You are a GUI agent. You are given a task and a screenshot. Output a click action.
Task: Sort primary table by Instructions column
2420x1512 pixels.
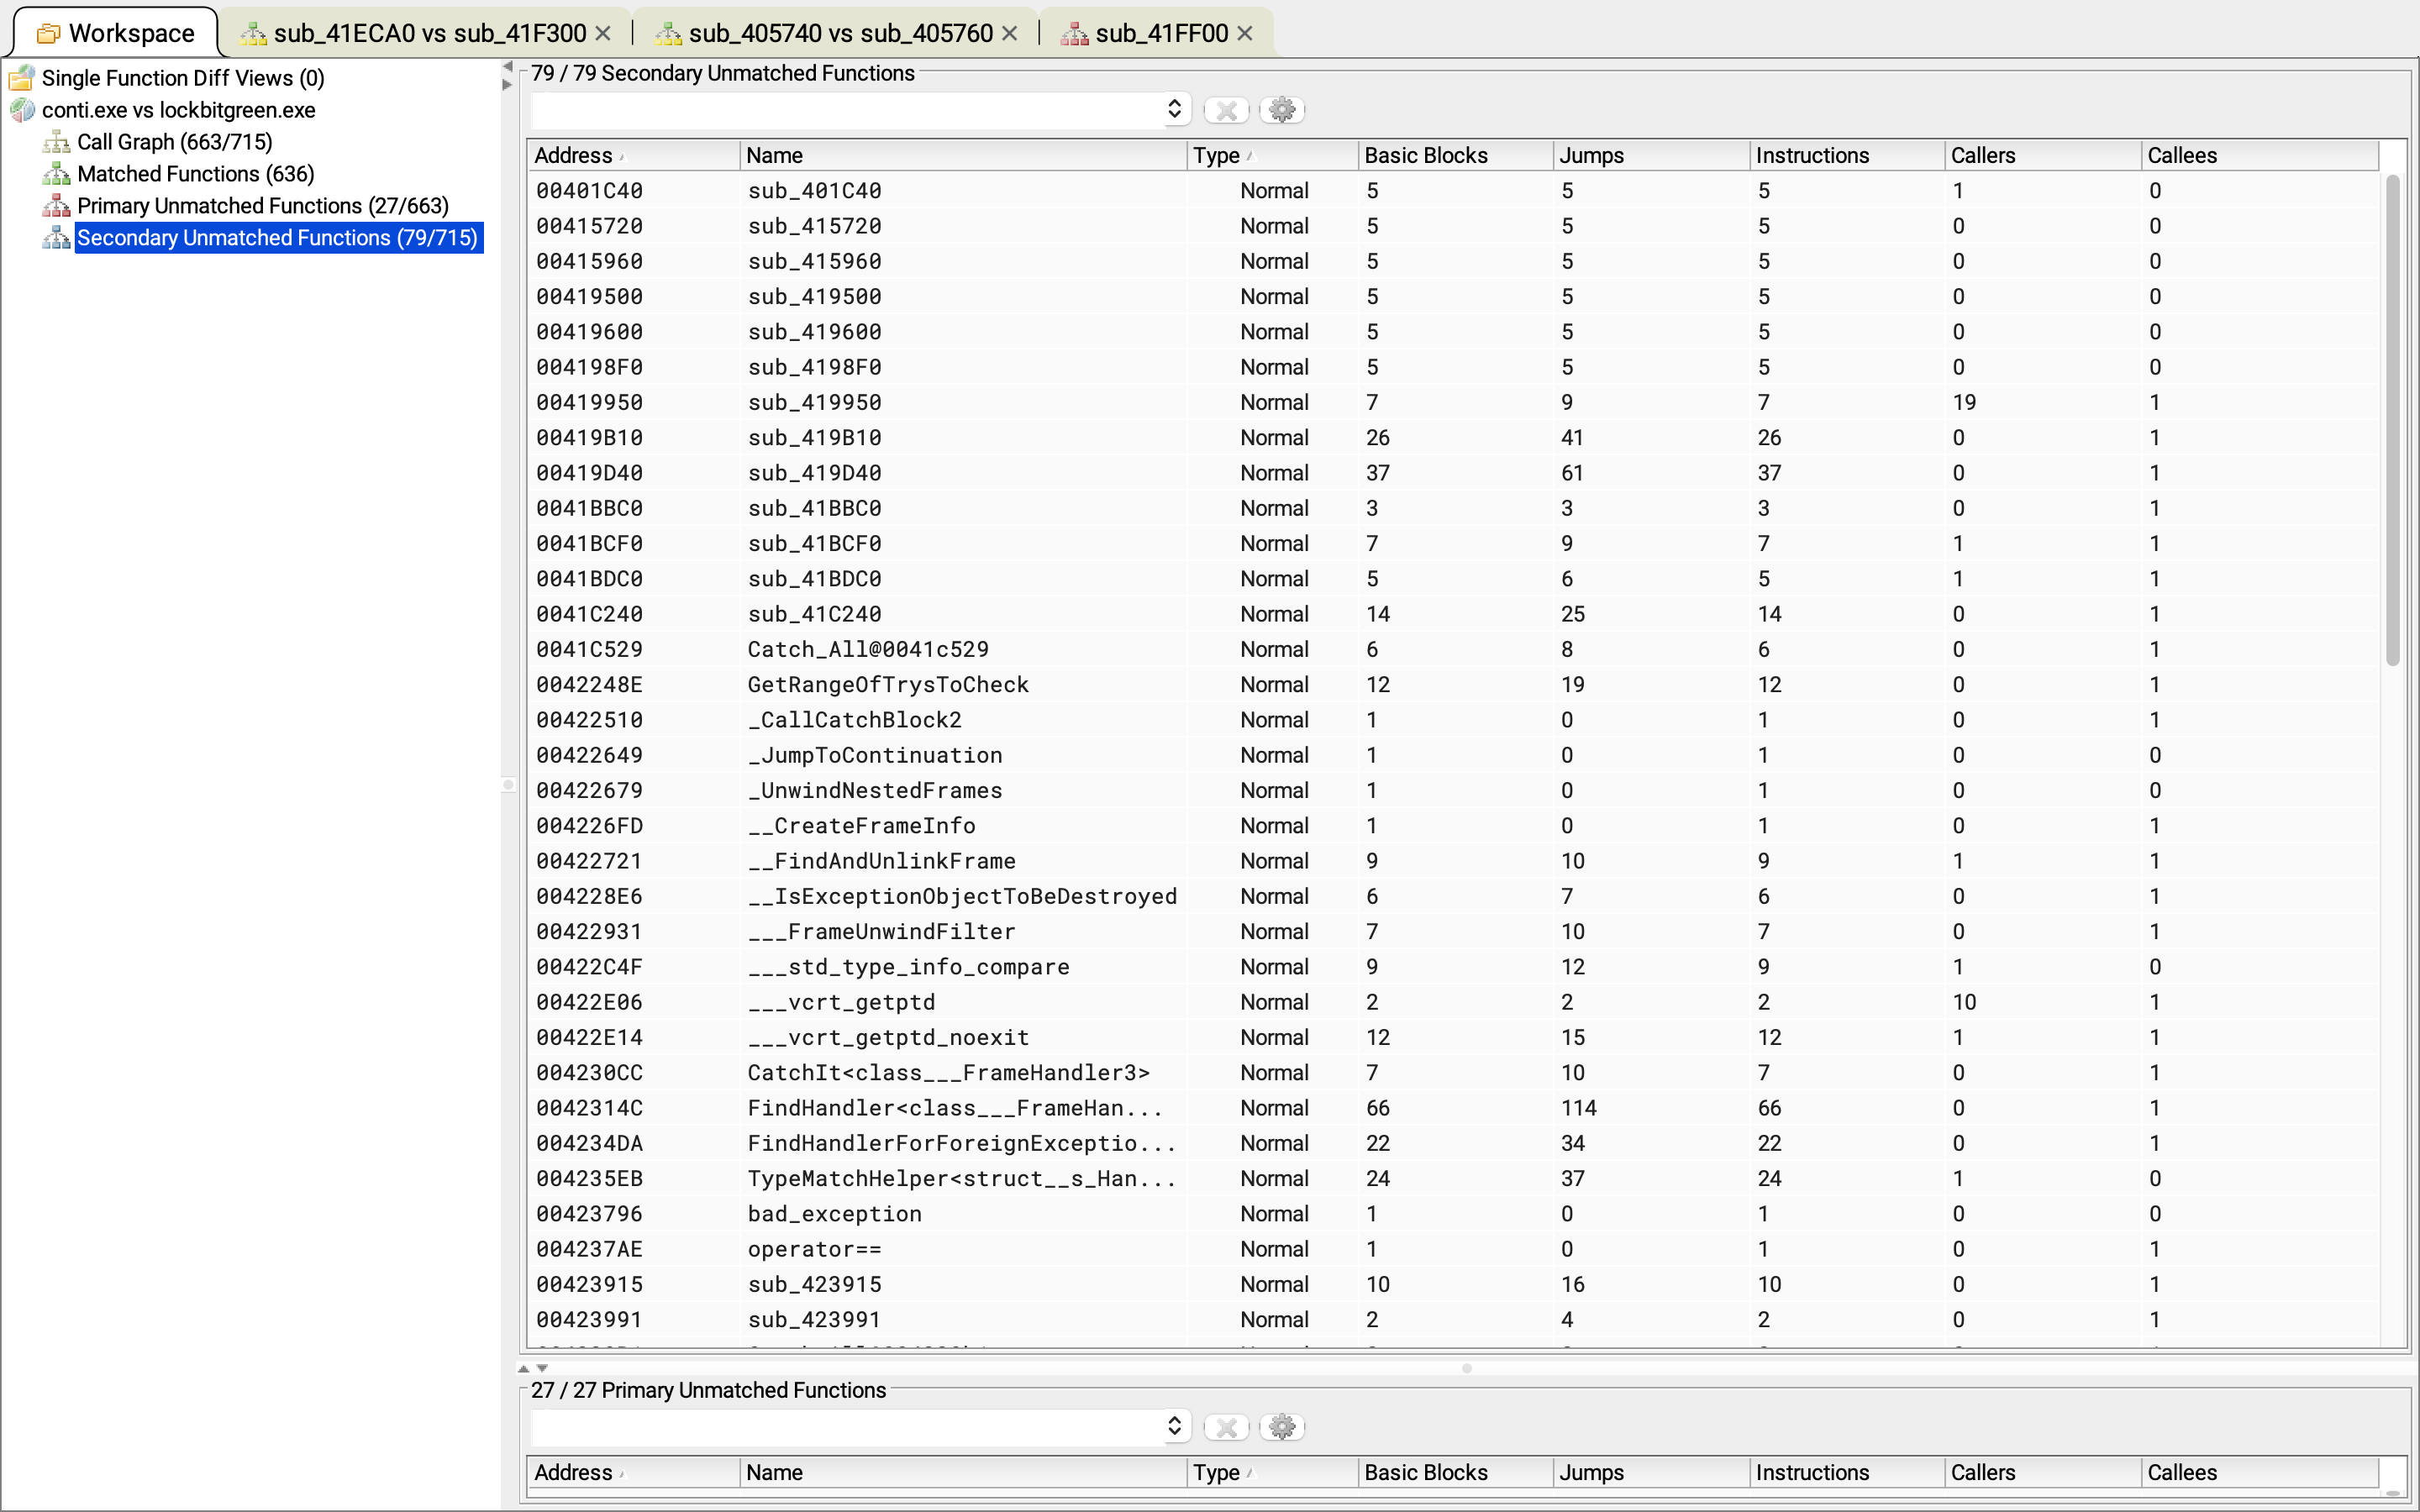pos(1848,1472)
